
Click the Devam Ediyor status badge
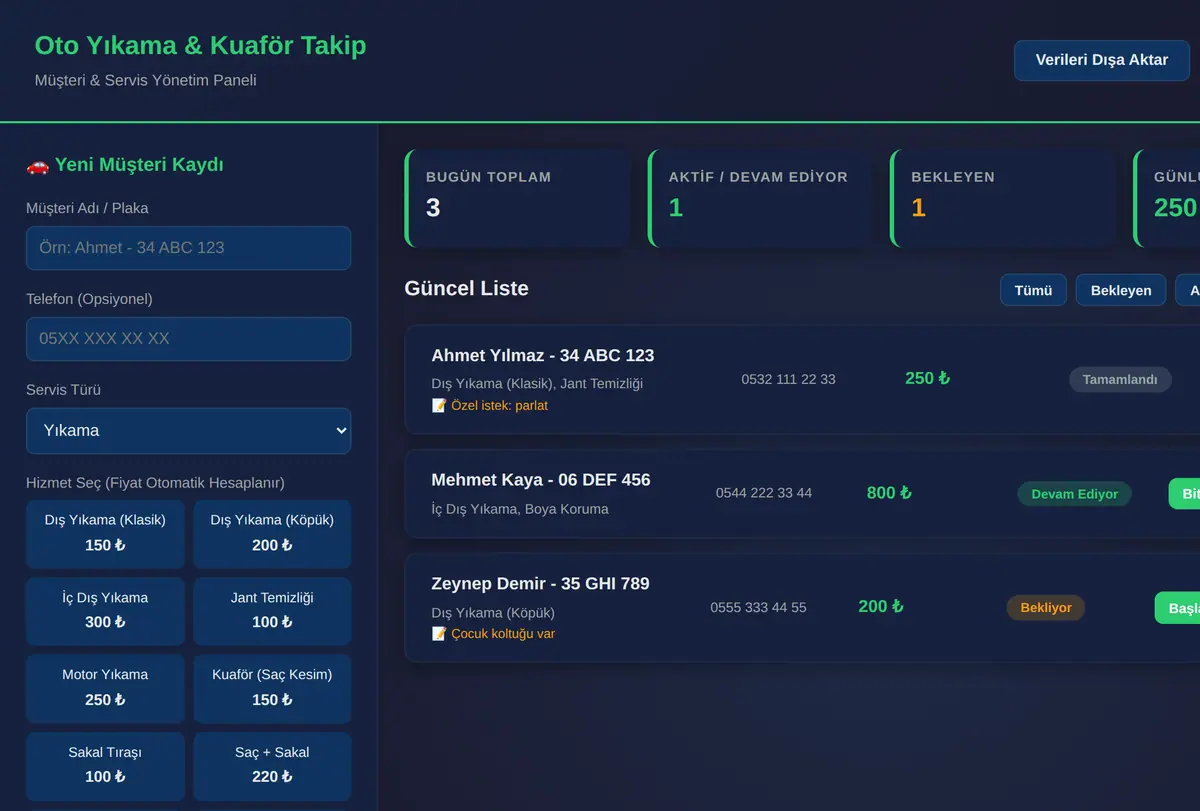point(1075,494)
